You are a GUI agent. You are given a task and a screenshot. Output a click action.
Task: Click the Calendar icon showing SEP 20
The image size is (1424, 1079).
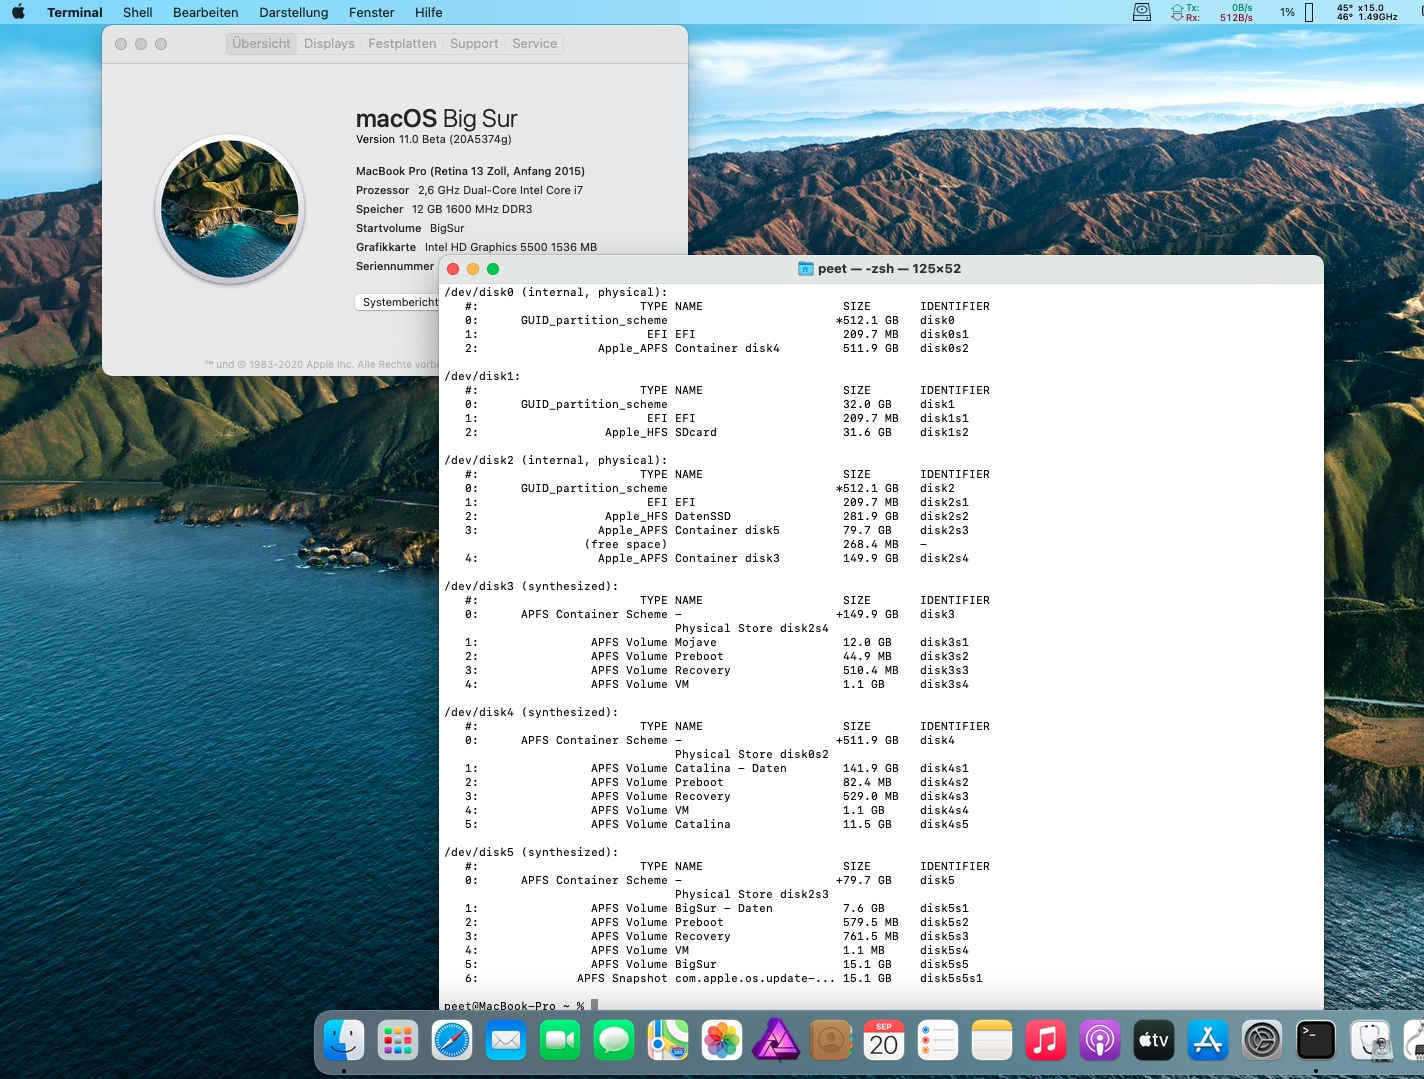tap(884, 1041)
